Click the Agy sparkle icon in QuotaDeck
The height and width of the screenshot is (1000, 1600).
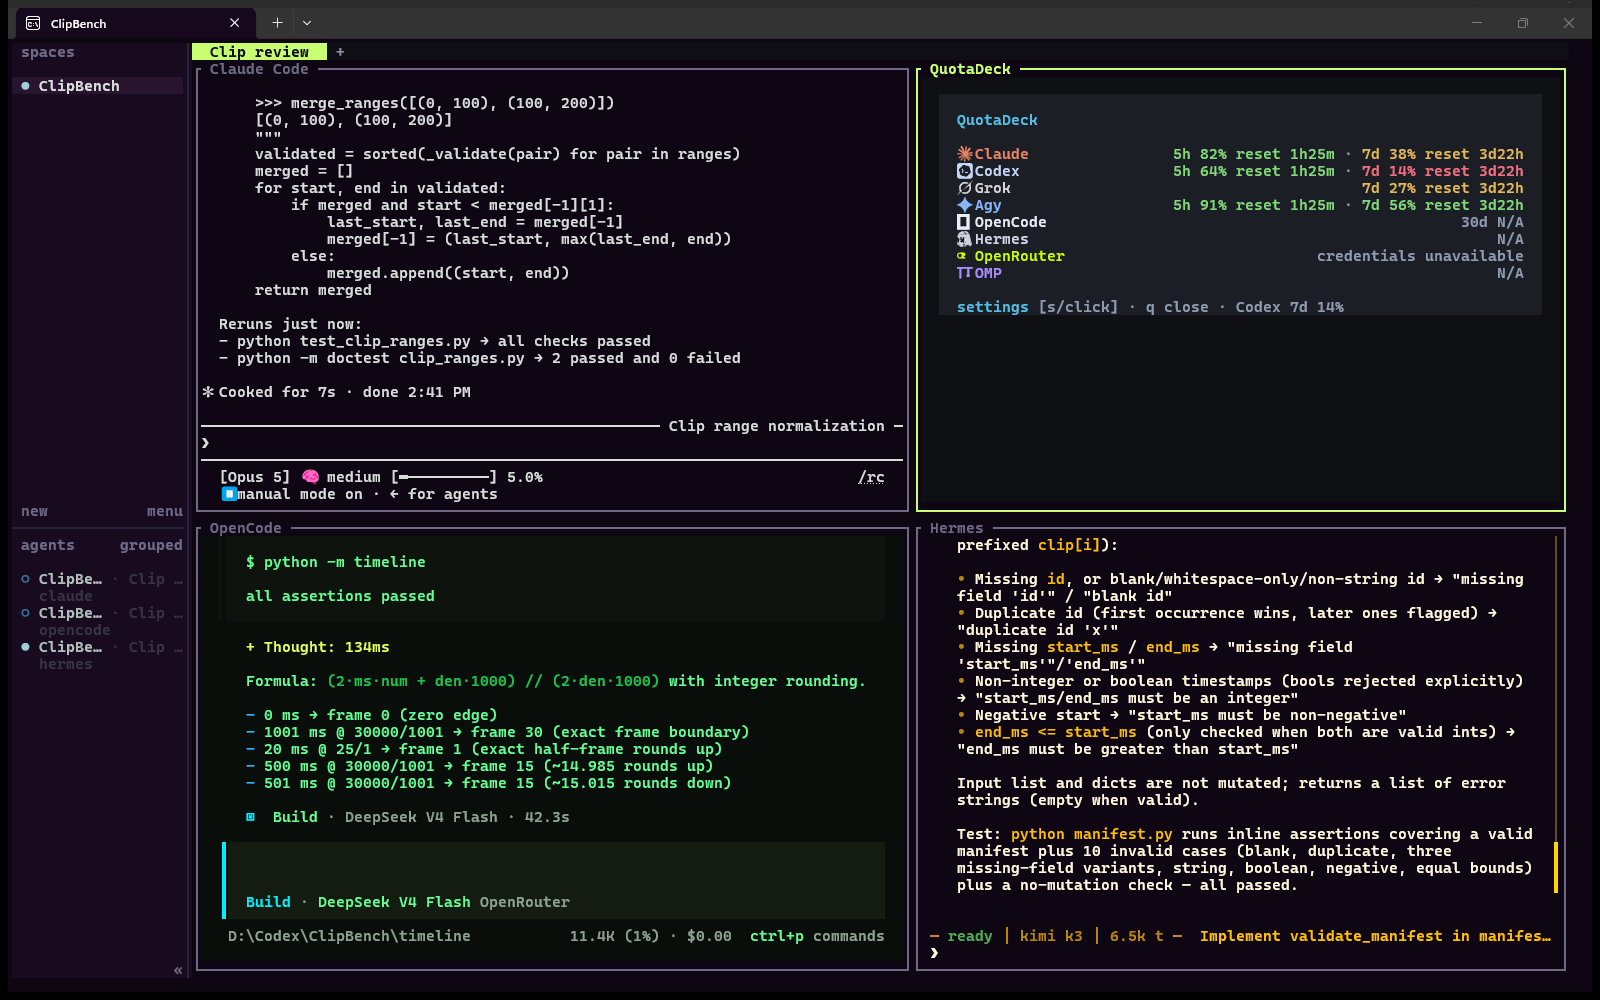(x=964, y=205)
